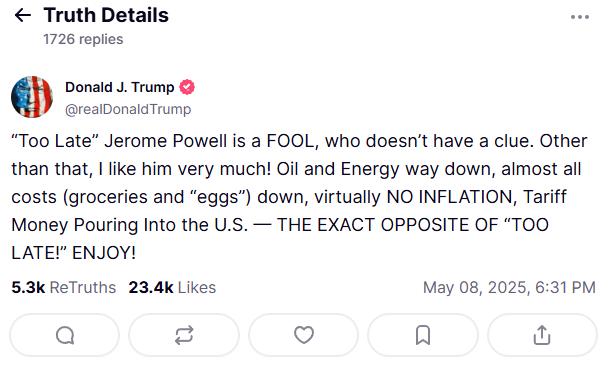Like the post with the heart icon
The height and width of the screenshot is (366, 609).
click(x=303, y=335)
